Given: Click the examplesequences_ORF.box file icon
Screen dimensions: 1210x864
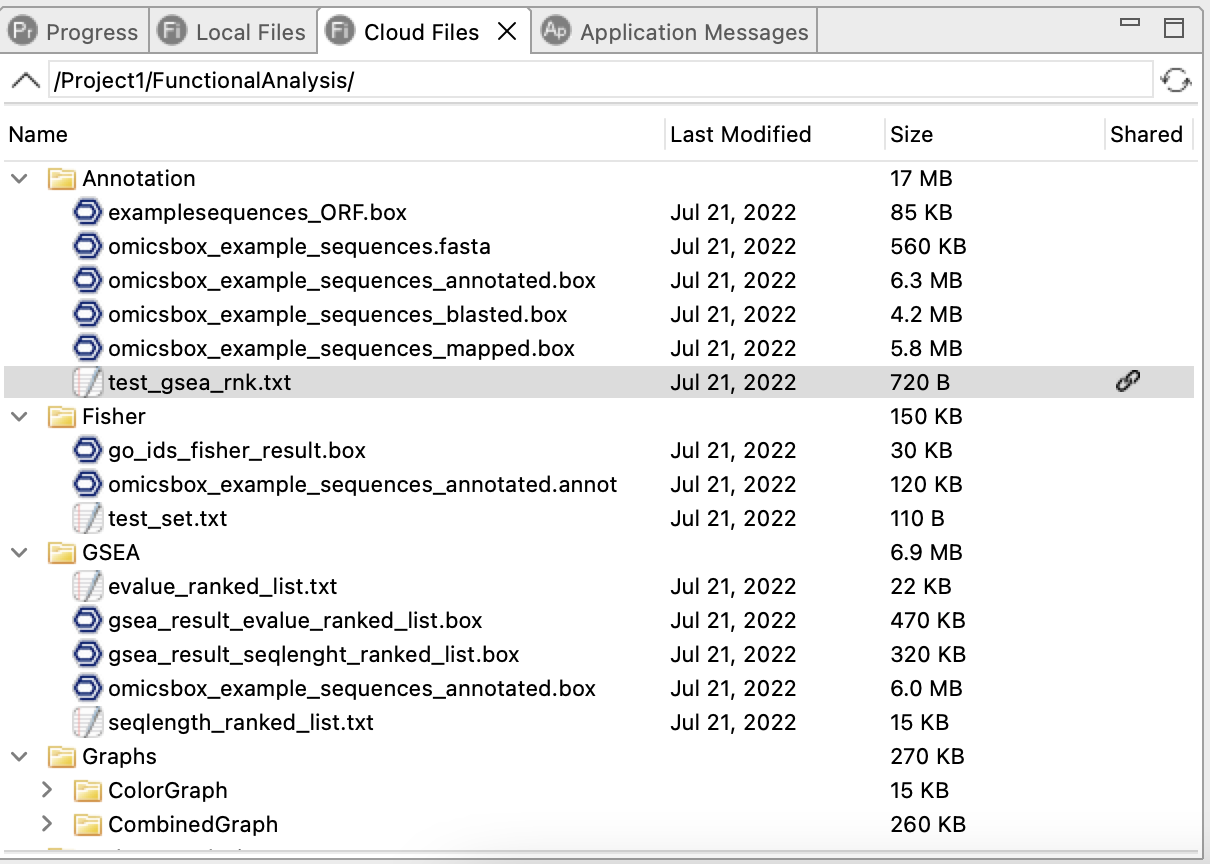Looking at the screenshot, I should click(88, 212).
